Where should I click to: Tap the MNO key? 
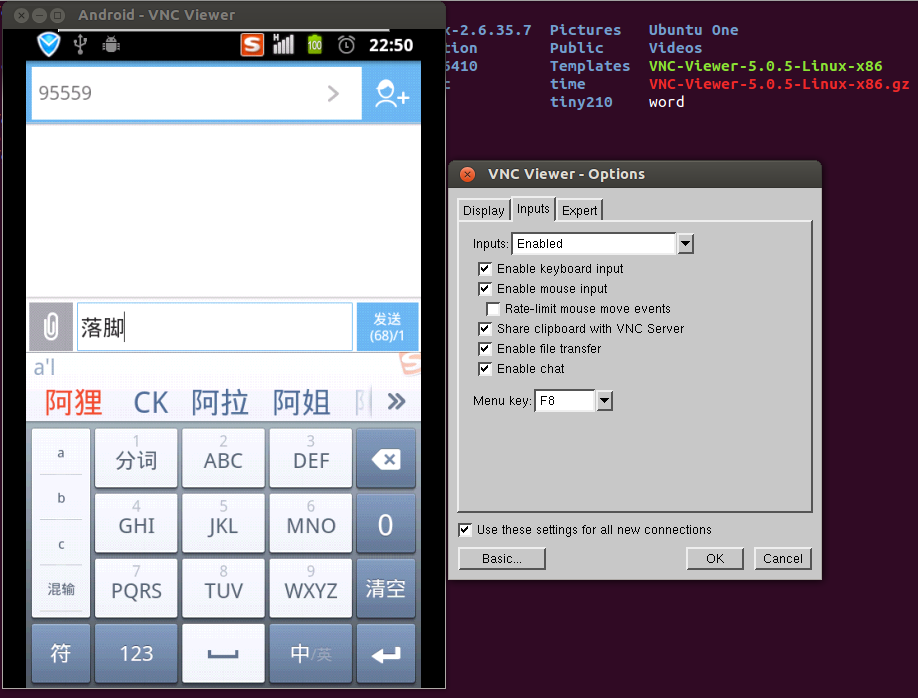click(x=310, y=524)
